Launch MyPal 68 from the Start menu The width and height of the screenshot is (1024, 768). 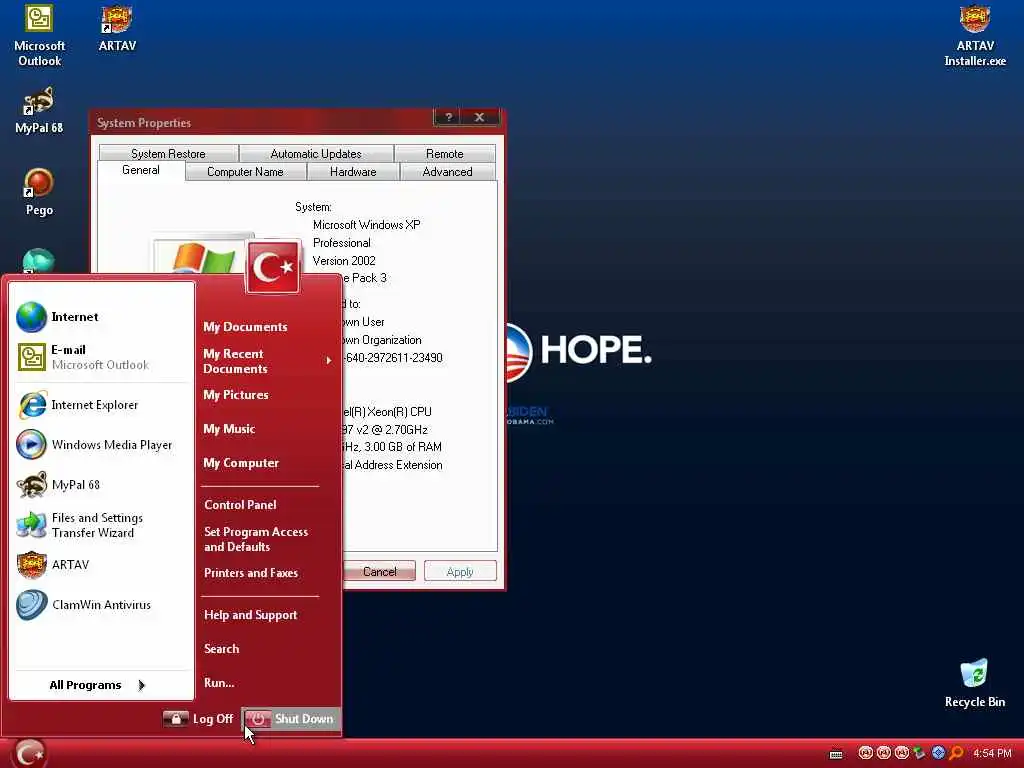pyautogui.click(x=101, y=485)
